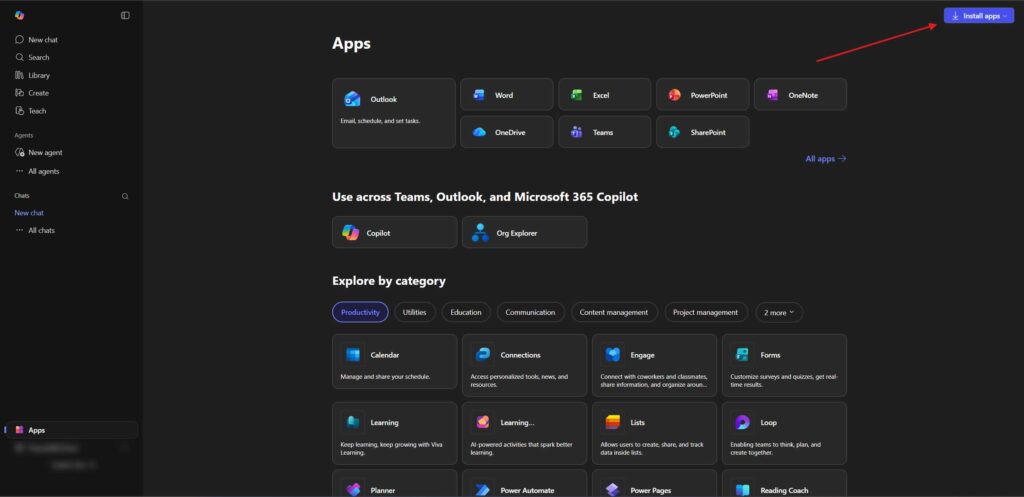Screen dimensions: 1024x497
Task: Open the Org Explorer app card
Action: [x=524, y=232]
